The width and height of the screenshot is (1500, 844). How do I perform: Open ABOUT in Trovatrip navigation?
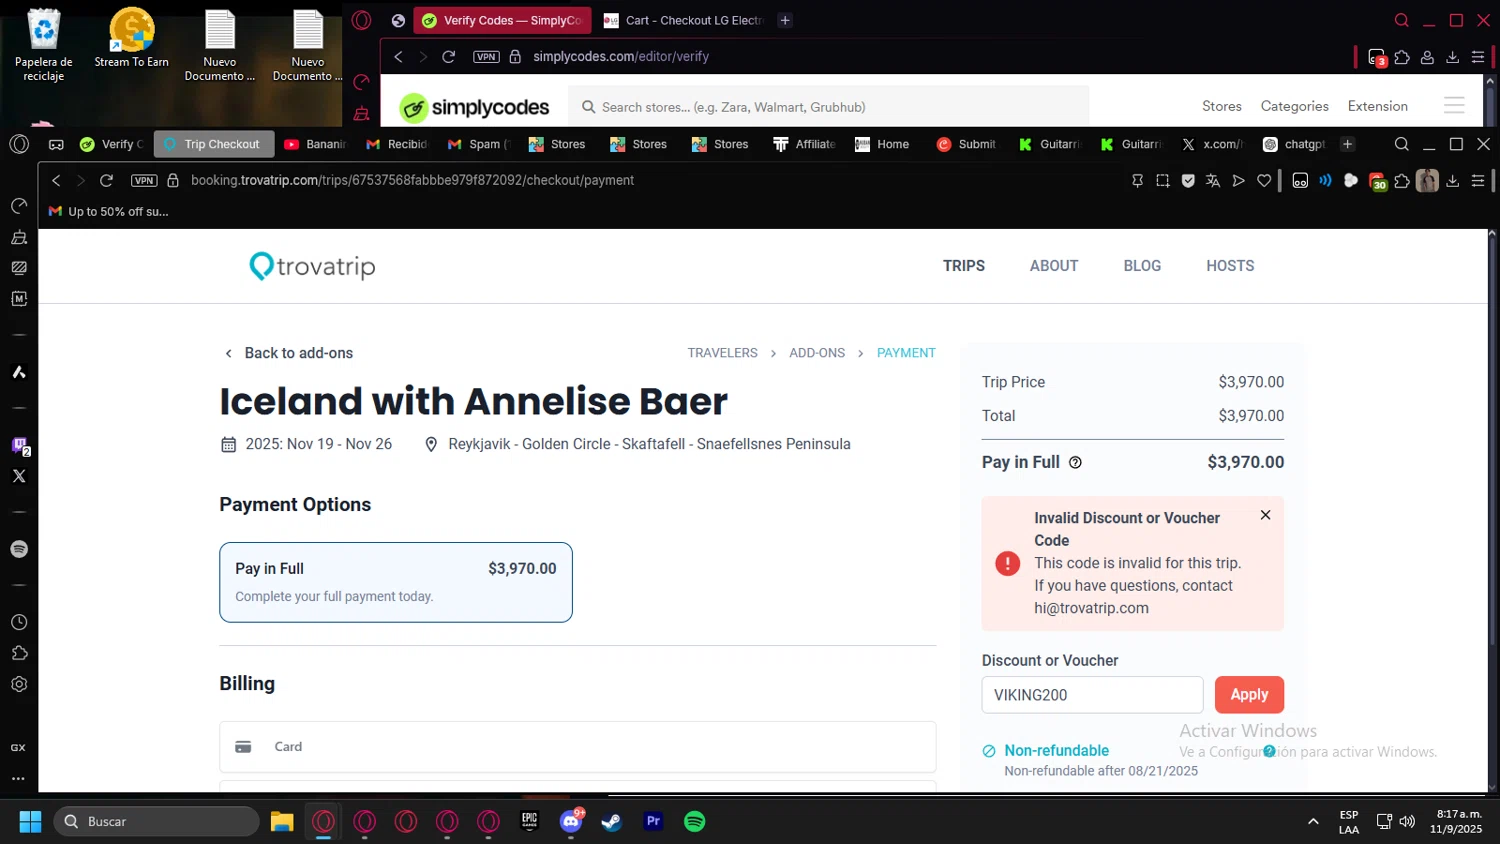click(x=1054, y=266)
